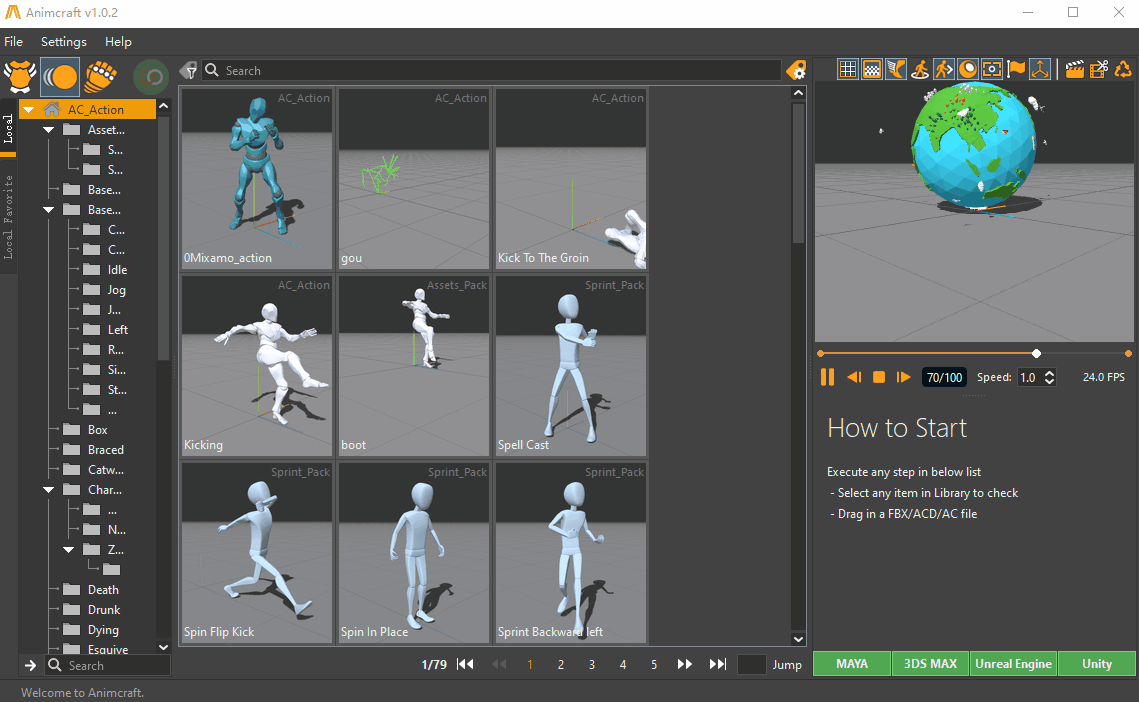
Task: Click the arrow icon beside tree search
Action: coord(30,665)
